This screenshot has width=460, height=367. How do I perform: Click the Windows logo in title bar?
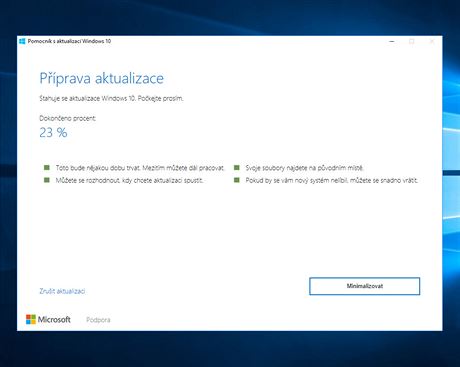click(22, 41)
